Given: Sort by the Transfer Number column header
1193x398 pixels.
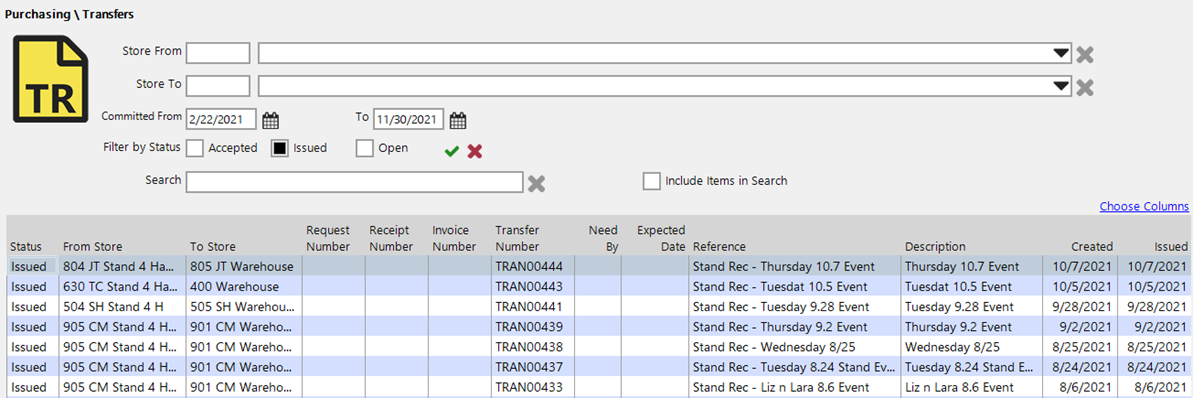Looking at the screenshot, I should [x=517, y=238].
